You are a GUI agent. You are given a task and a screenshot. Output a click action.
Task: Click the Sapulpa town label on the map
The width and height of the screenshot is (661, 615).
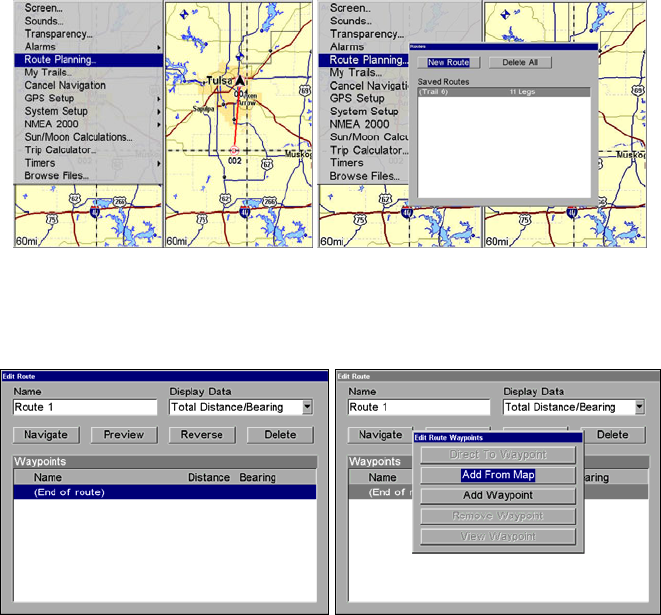[x=203, y=109]
